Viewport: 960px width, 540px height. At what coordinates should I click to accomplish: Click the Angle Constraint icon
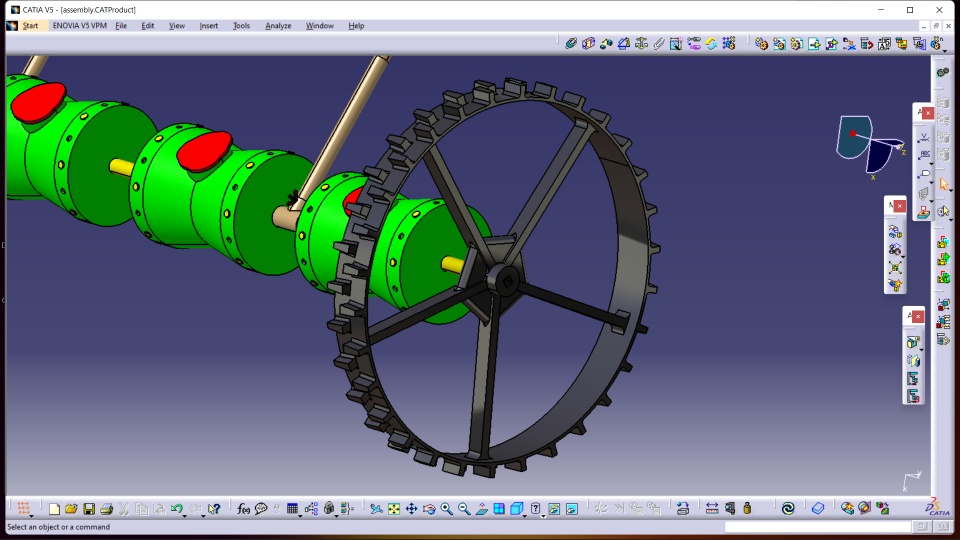(624, 43)
